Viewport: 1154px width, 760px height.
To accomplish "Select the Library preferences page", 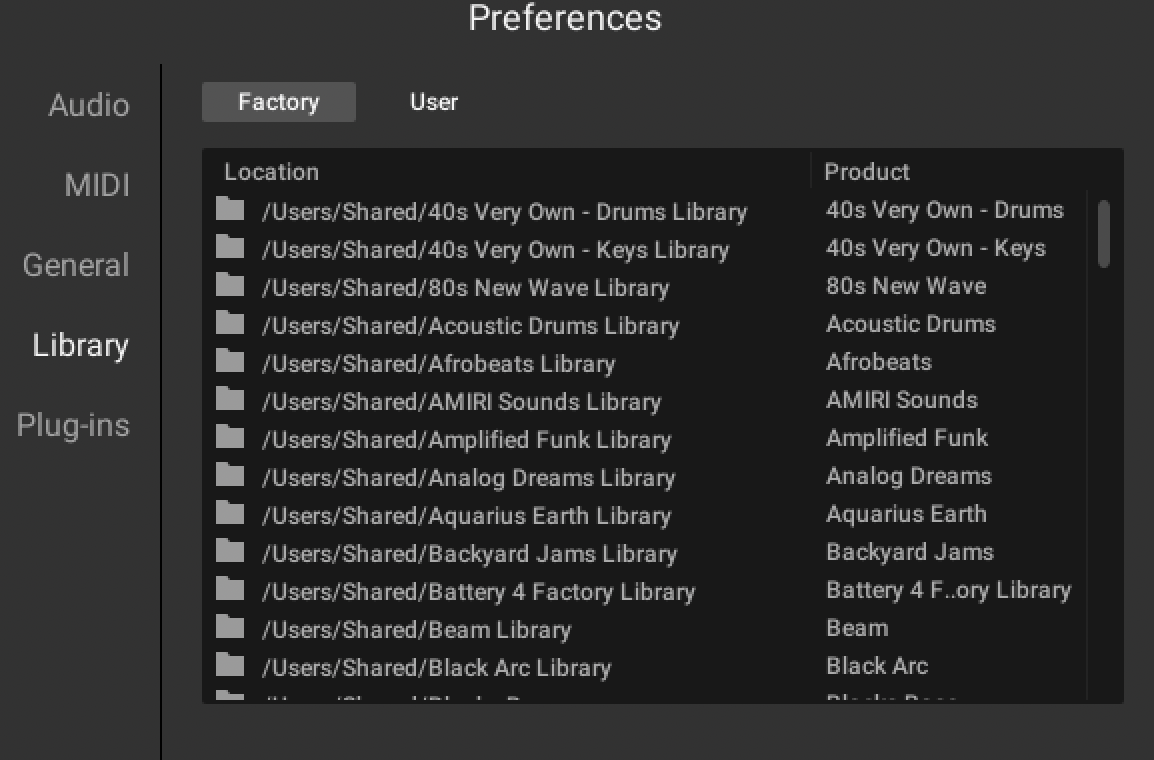I will click(x=80, y=345).
